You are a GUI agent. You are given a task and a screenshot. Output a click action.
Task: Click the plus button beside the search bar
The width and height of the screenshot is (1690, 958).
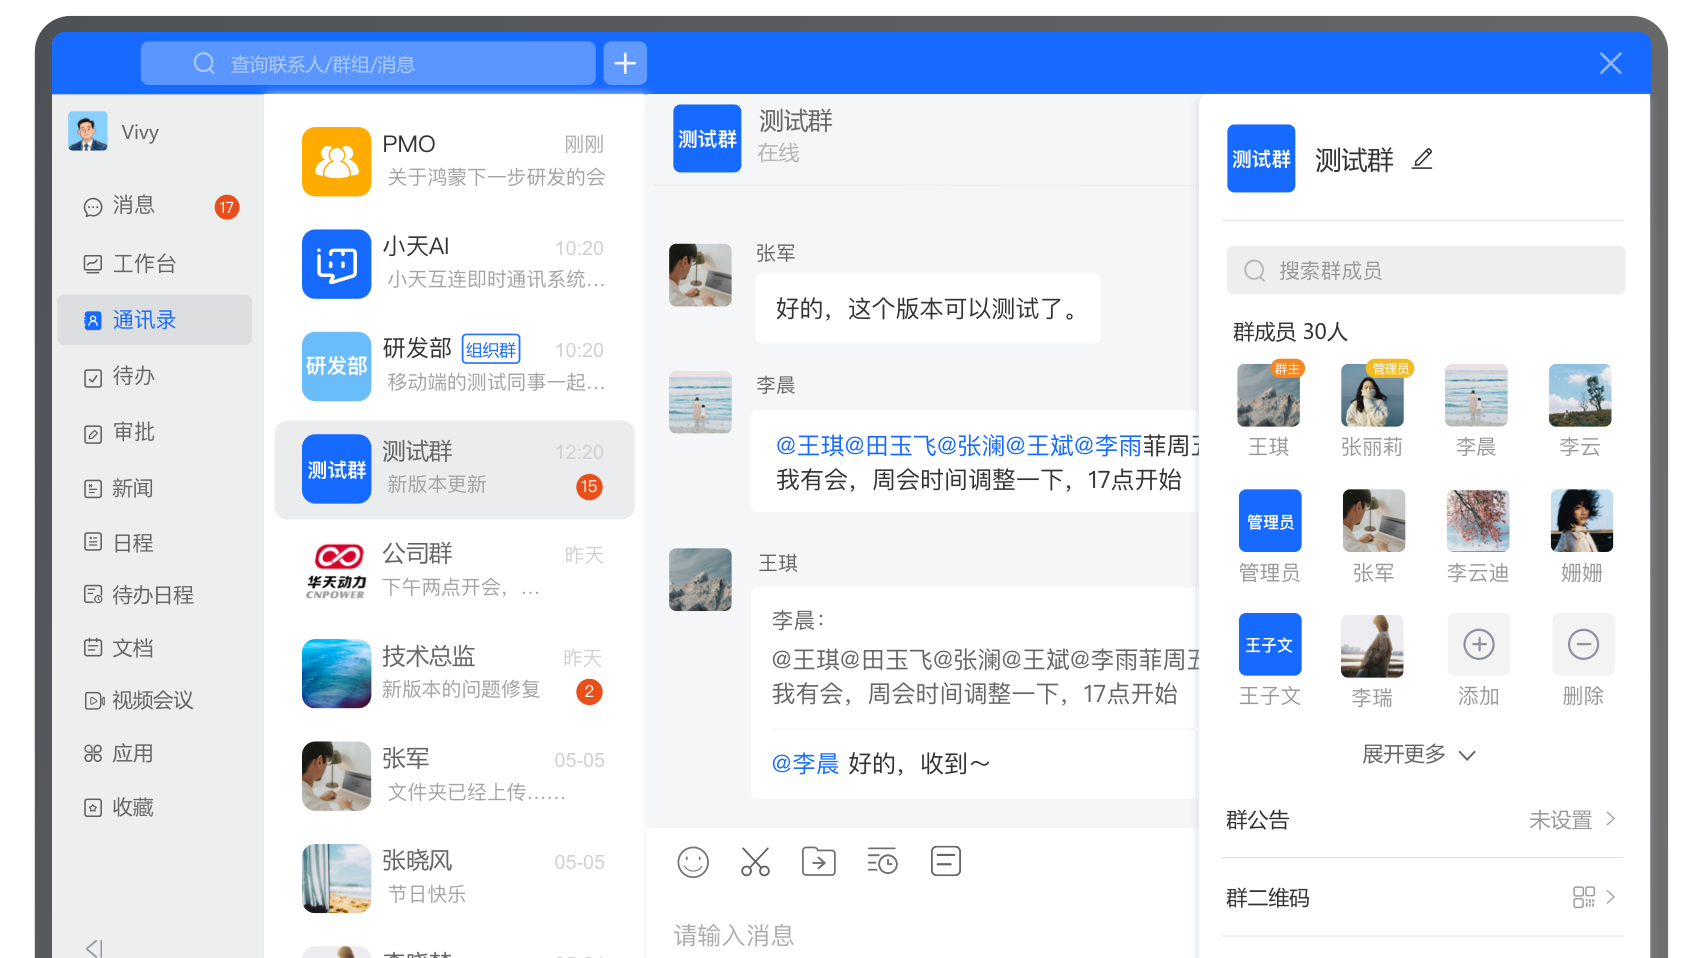pos(625,63)
